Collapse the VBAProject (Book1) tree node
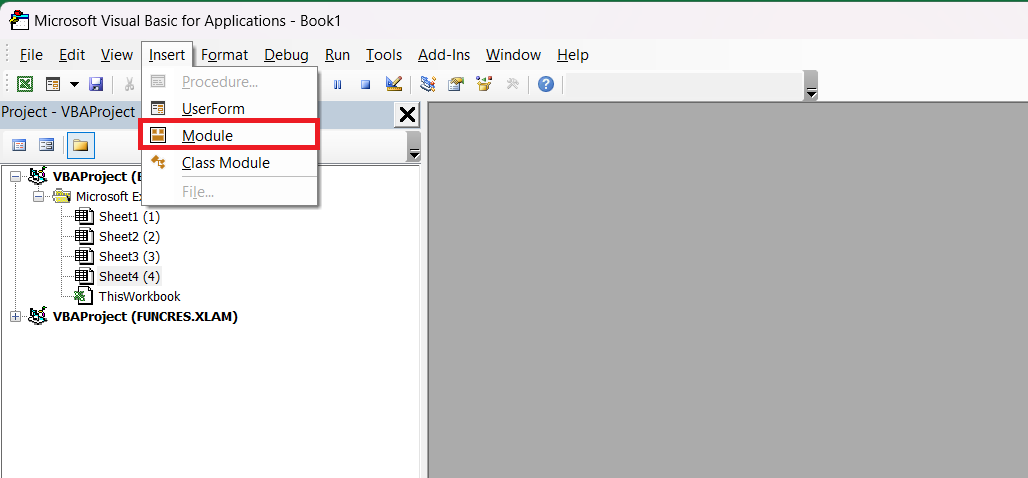The image size is (1028, 478). [16, 176]
